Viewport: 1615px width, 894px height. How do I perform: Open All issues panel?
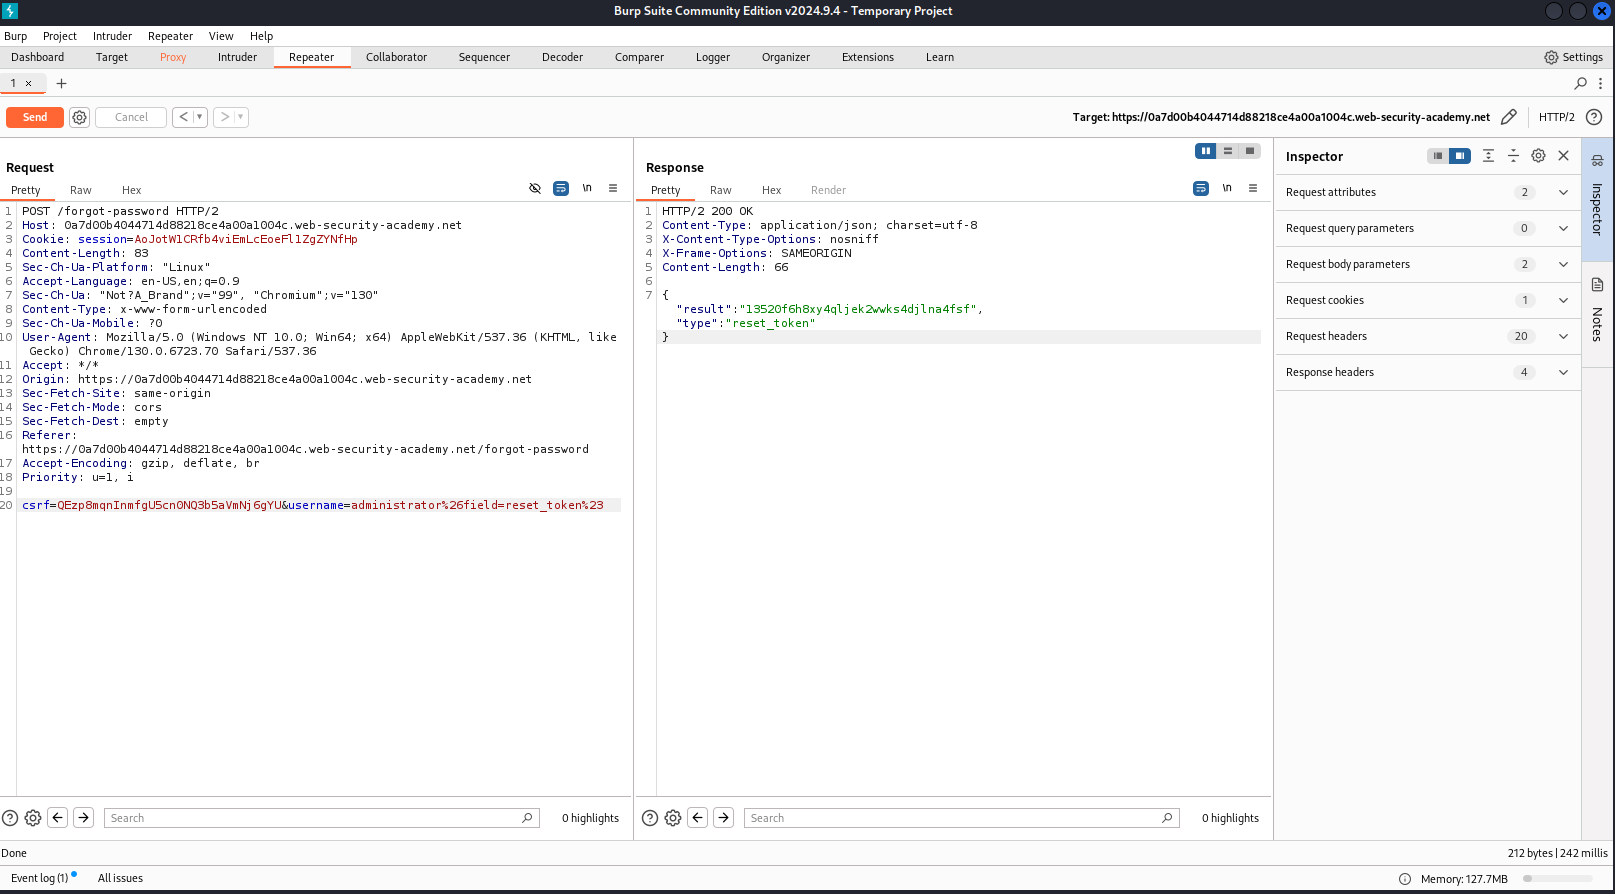click(x=120, y=878)
